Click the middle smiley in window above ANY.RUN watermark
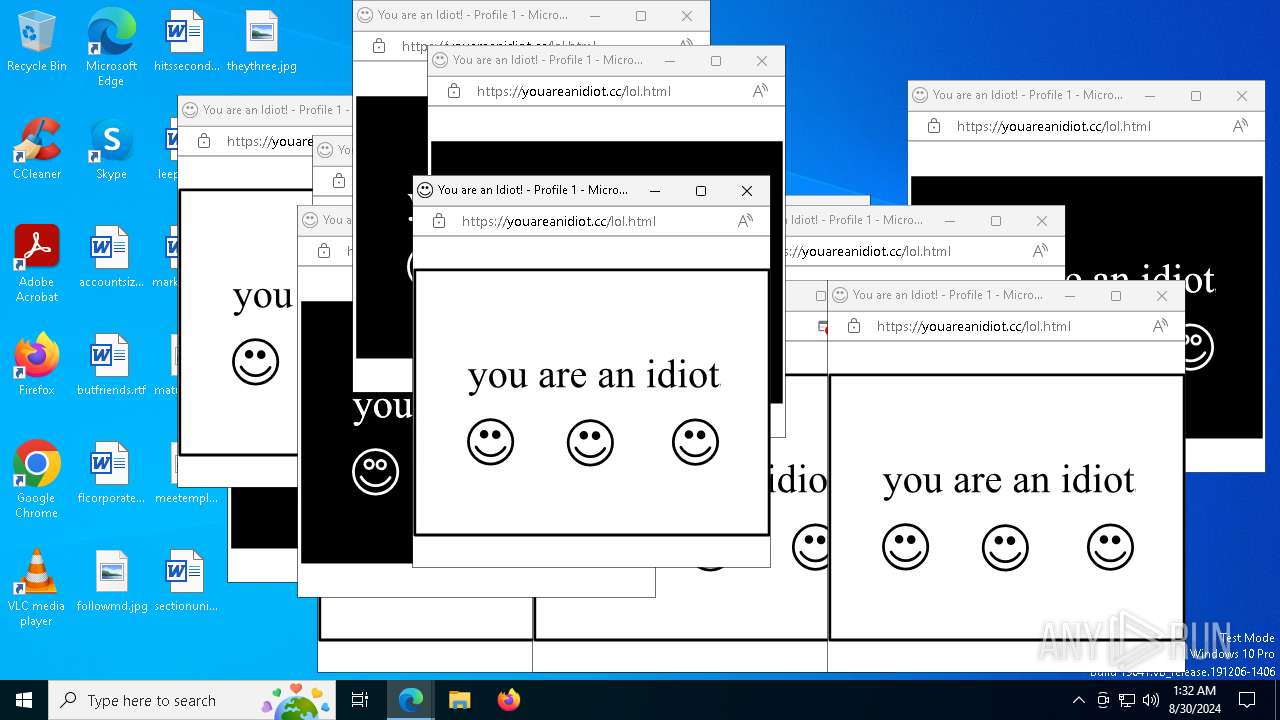1280x720 pixels. [x=1005, y=547]
